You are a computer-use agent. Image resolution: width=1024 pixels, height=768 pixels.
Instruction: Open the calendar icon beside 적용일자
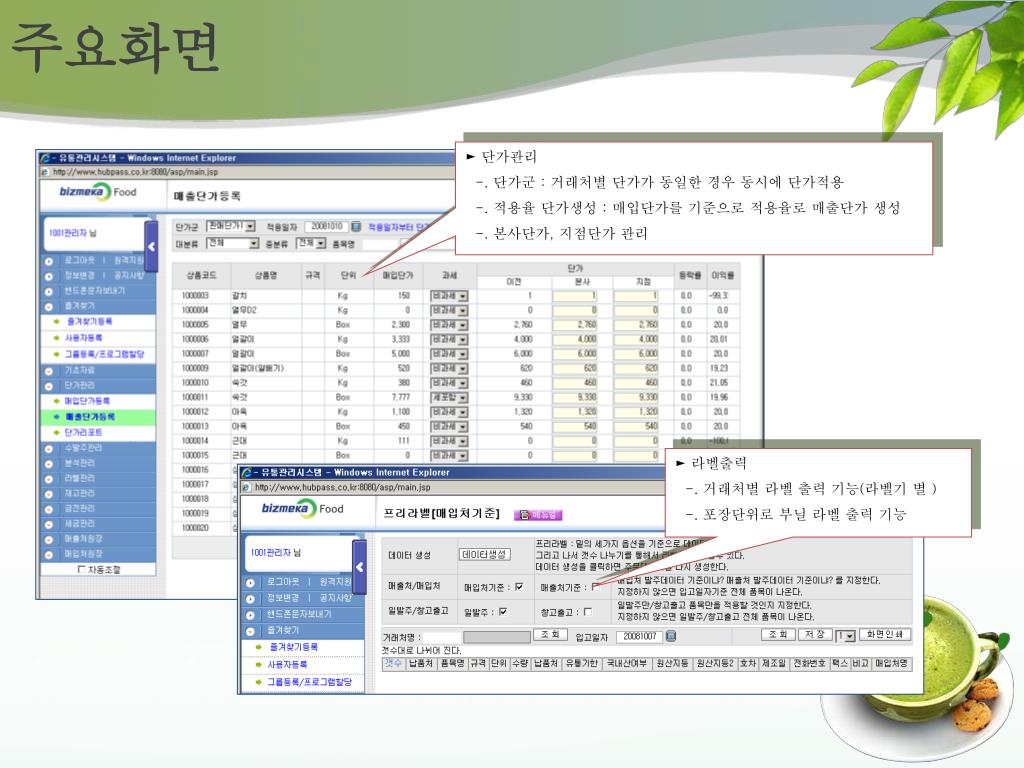pos(356,227)
